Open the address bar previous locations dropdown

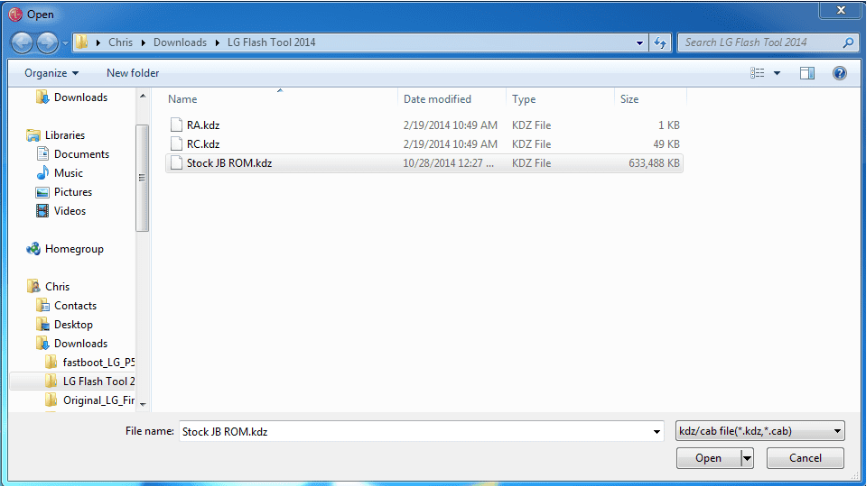[640, 43]
